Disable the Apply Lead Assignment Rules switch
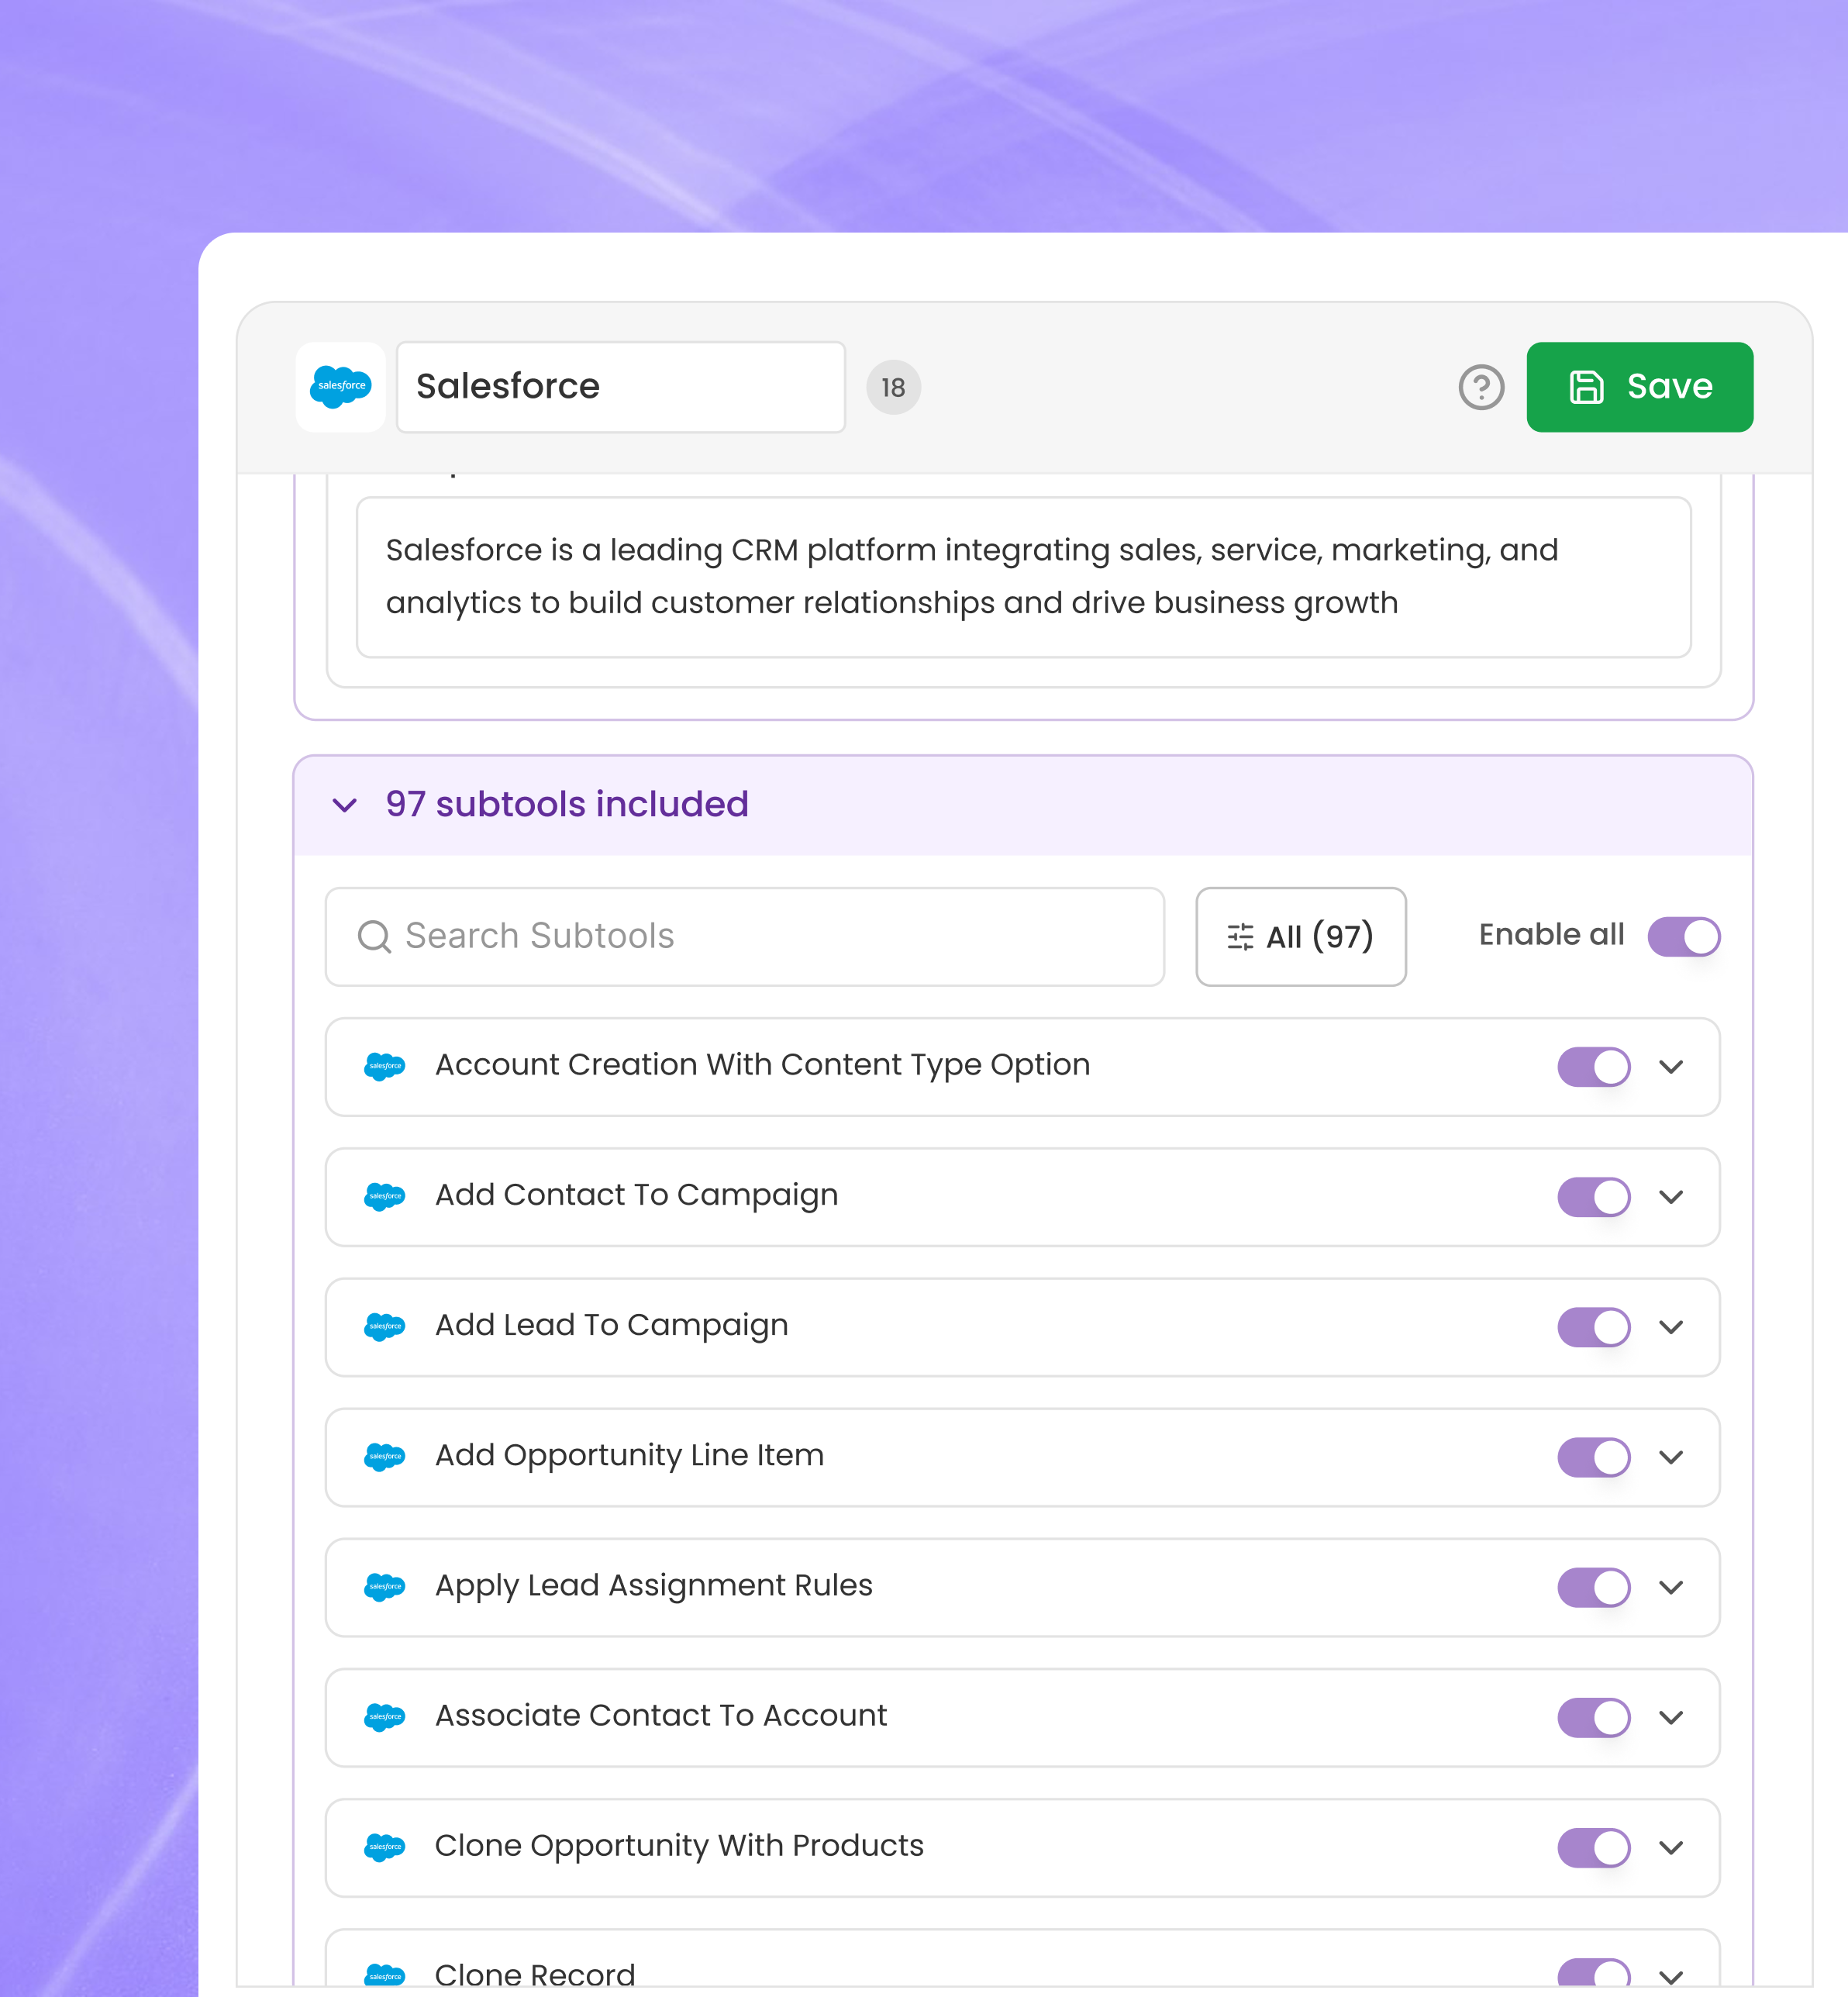1848x1997 pixels. [1593, 1586]
